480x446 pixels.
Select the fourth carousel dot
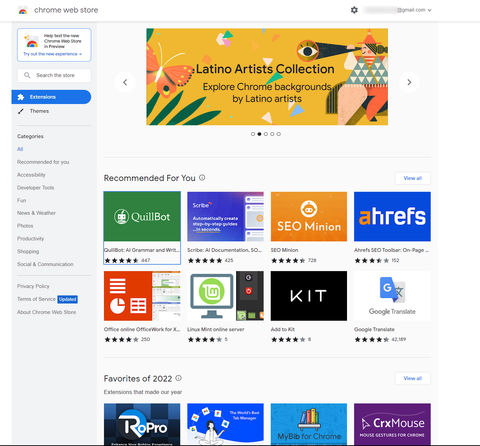click(x=272, y=134)
